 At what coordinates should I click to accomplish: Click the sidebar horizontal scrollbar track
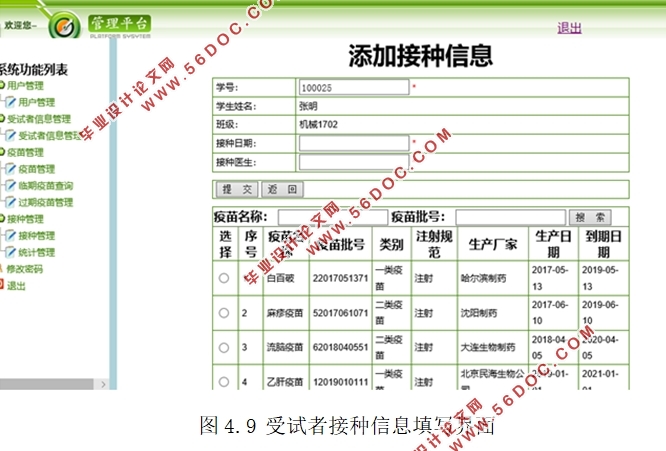pos(47,384)
